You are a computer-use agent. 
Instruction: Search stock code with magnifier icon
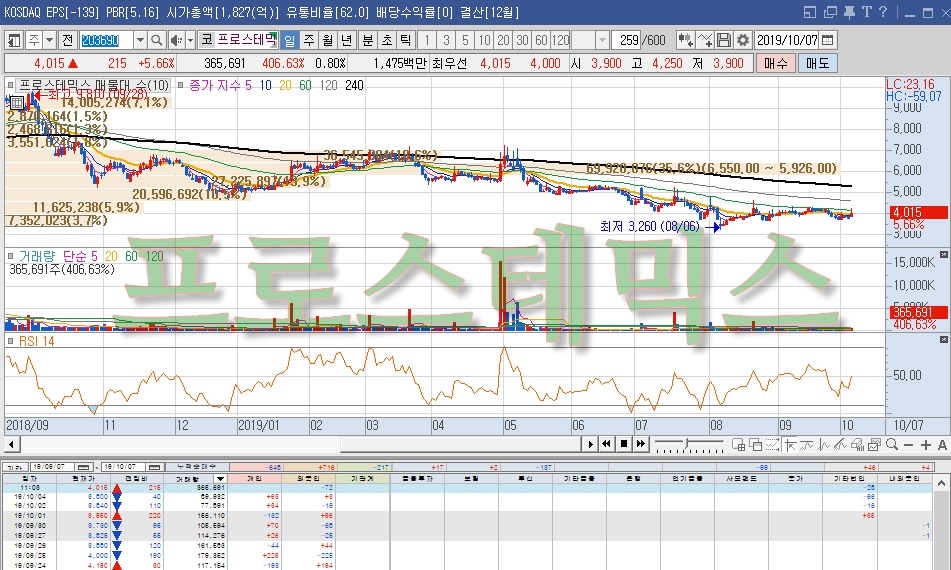(156, 41)
